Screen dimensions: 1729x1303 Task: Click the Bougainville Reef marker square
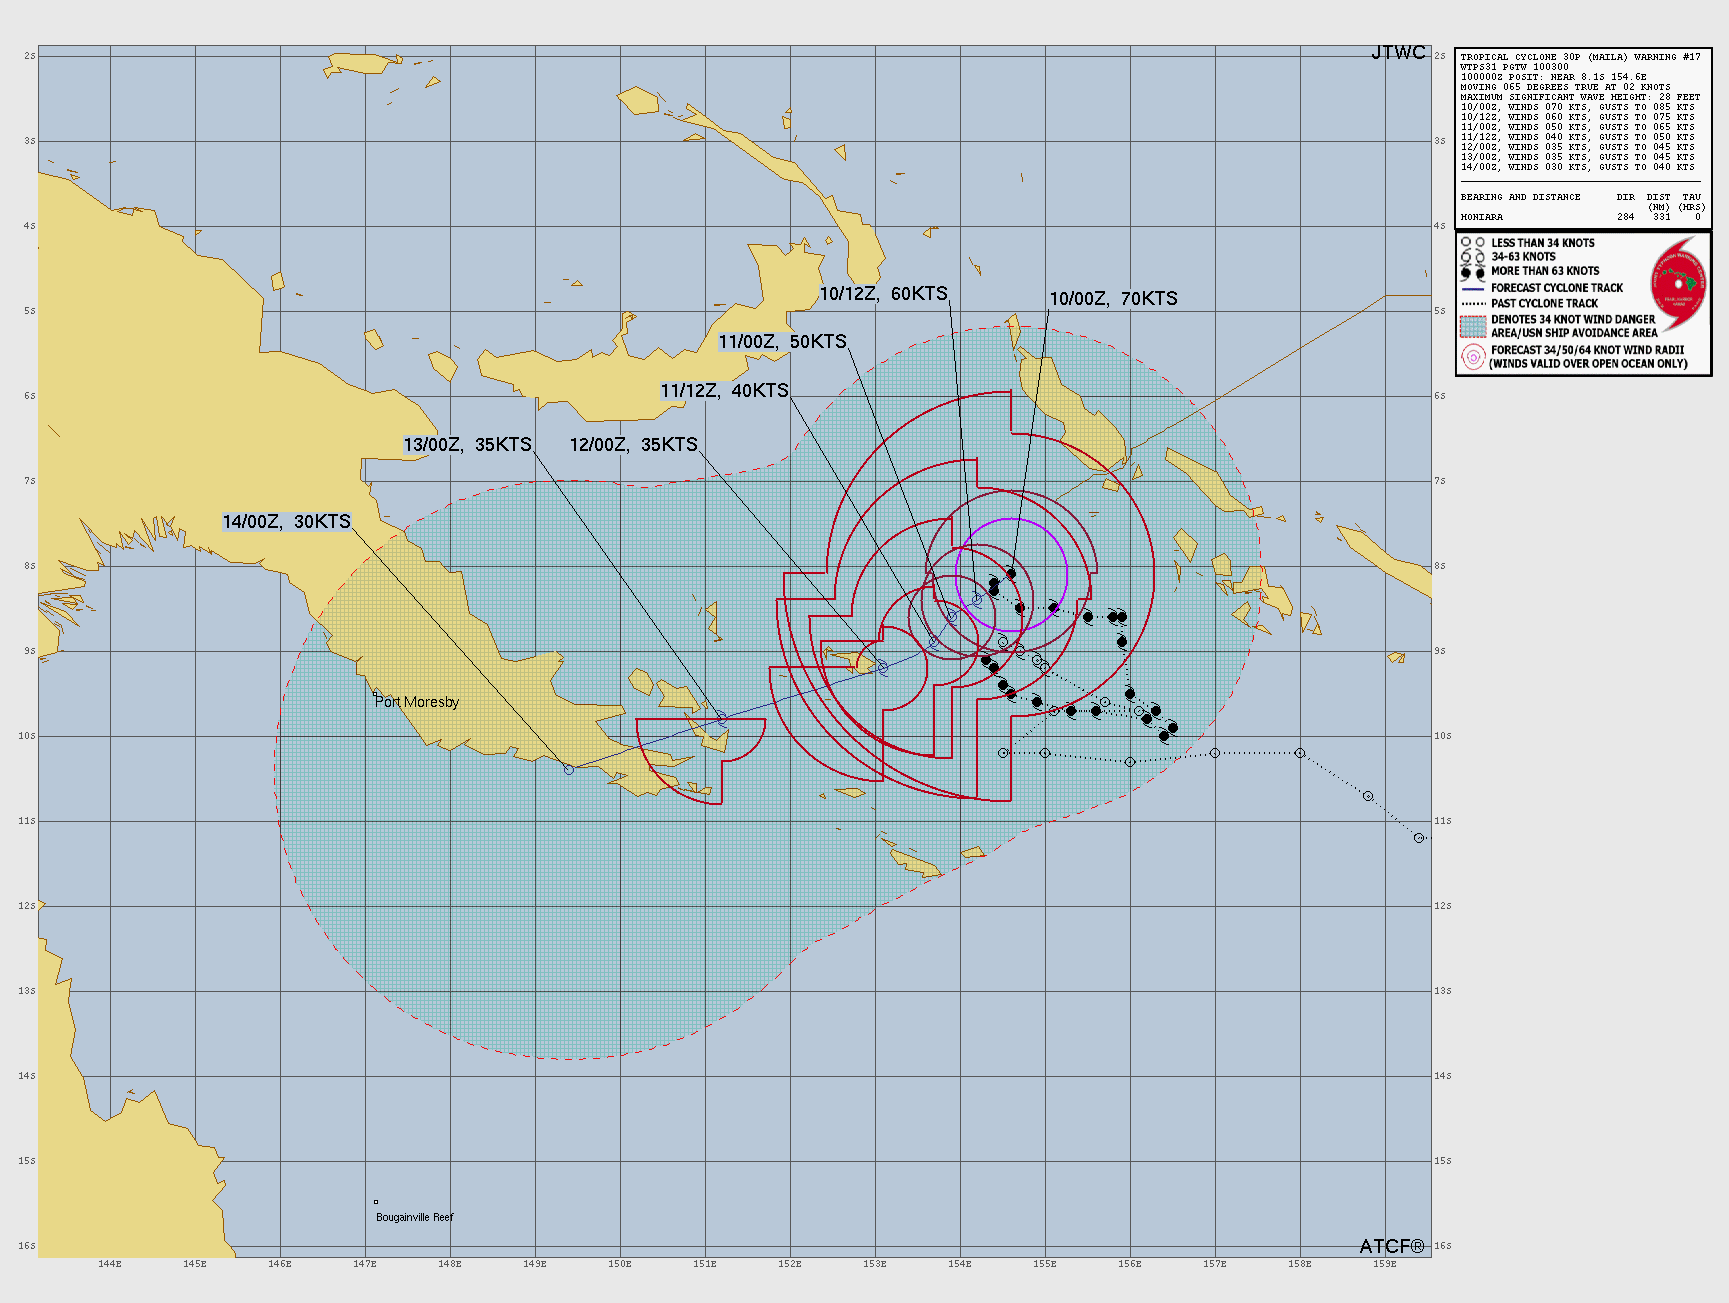coord(376,1204)
